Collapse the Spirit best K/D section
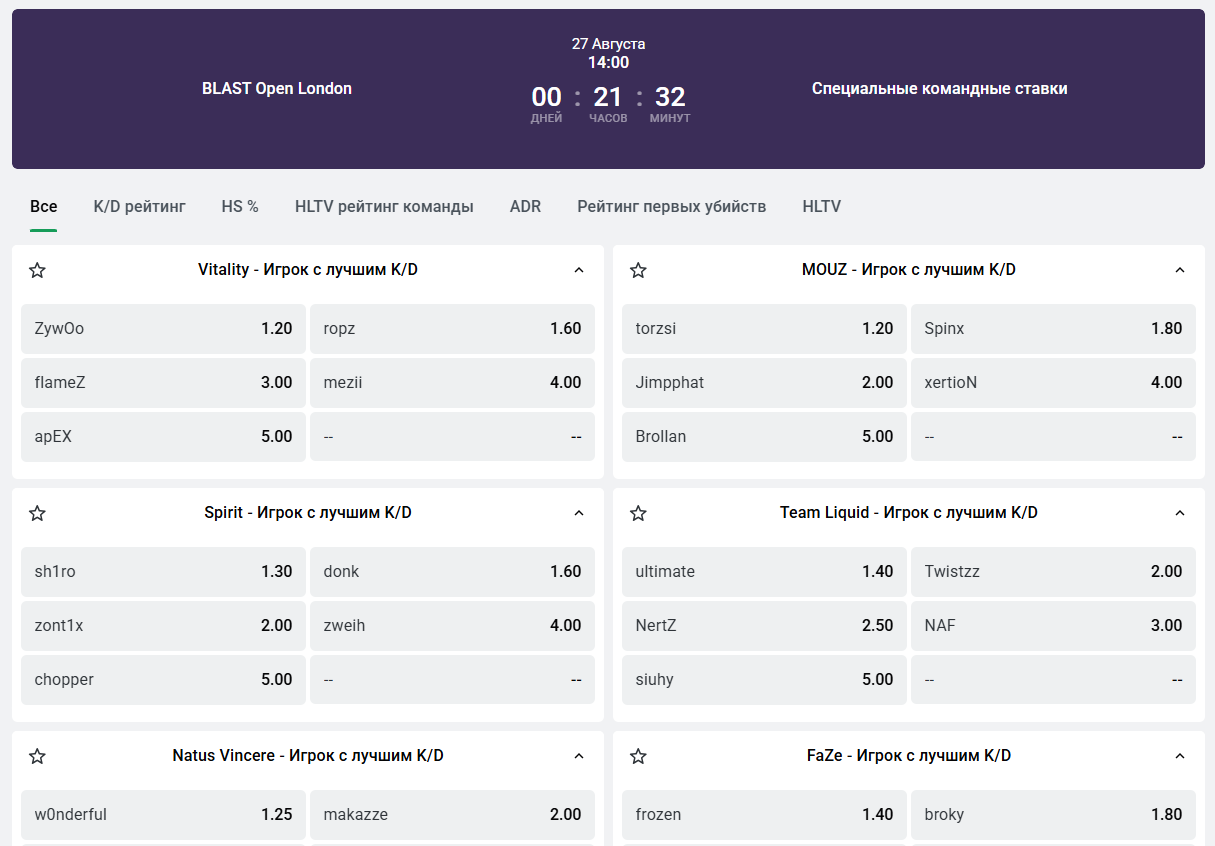This screenshot has height=846, width=1215. (578, 513)
